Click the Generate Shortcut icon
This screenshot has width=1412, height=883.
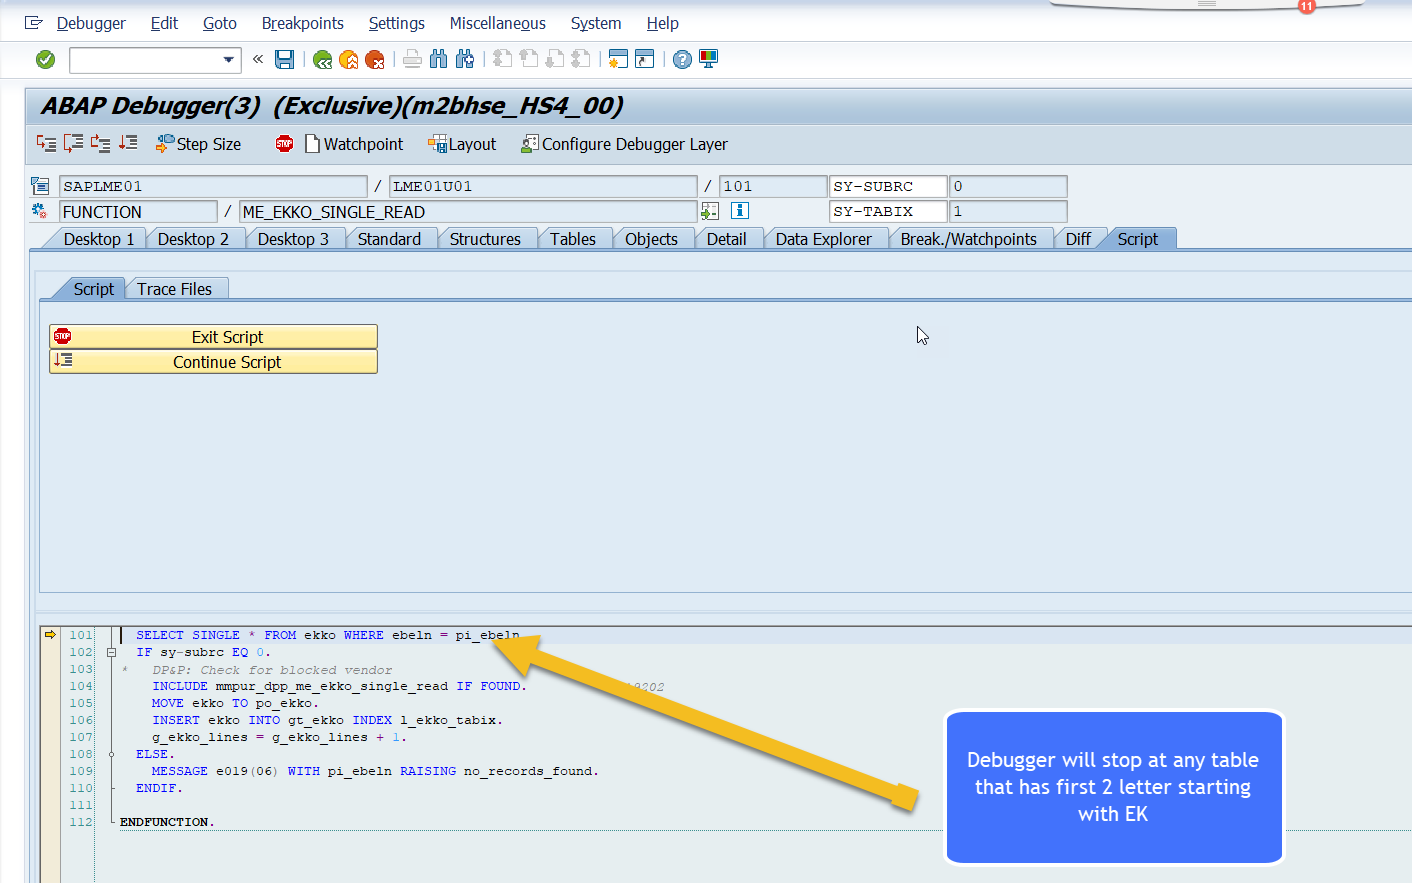pyautogui.click(x=645, y=60)
